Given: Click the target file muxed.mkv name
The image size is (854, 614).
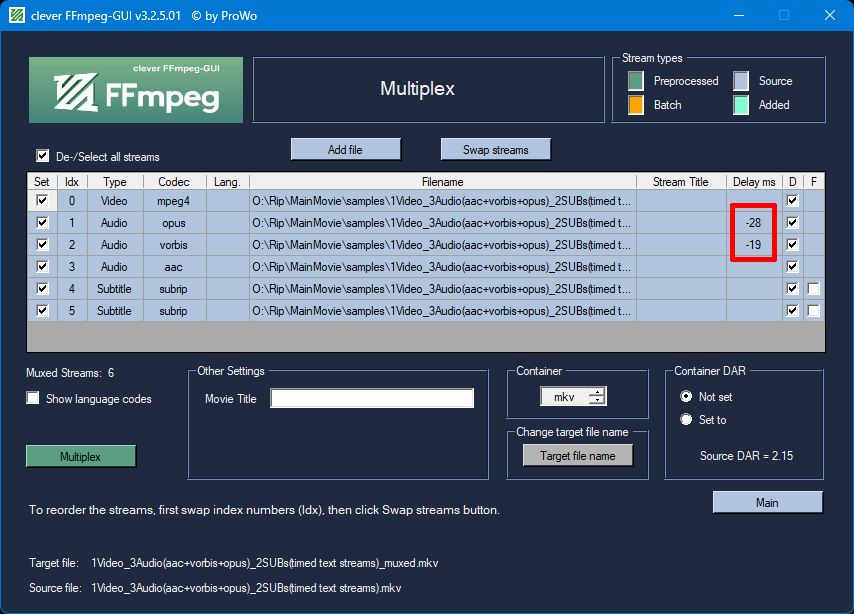Looking at the screenshot, I should coord(265,563).
